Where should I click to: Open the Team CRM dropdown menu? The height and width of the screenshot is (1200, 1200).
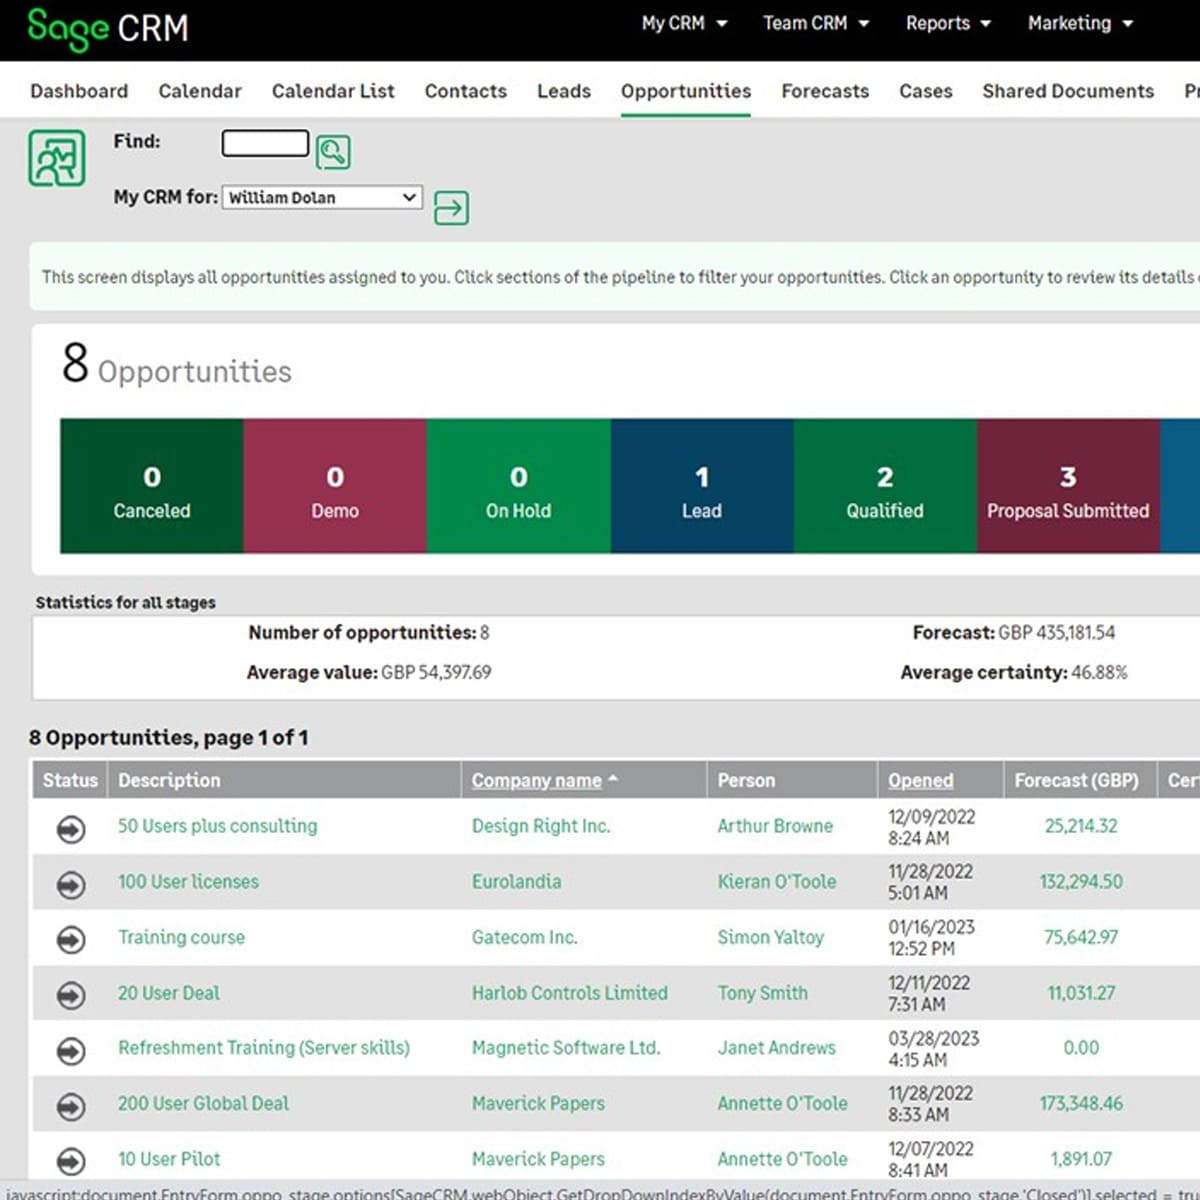(816, 23)
